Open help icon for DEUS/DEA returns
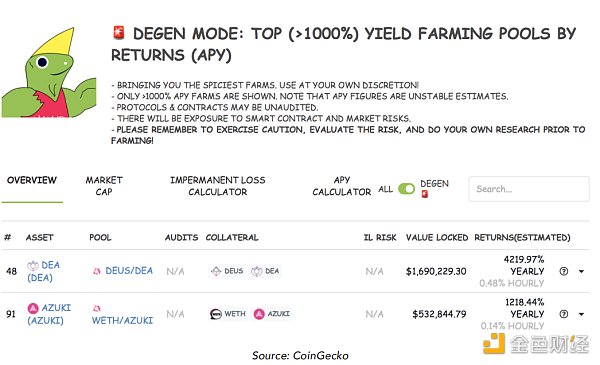600x365 pixels. point(563,271)
